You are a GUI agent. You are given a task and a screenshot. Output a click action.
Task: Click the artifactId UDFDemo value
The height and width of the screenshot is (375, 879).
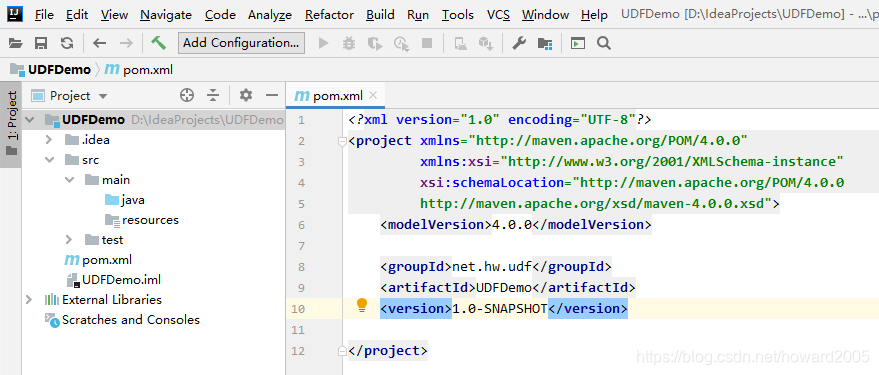(x=504, y=288)
